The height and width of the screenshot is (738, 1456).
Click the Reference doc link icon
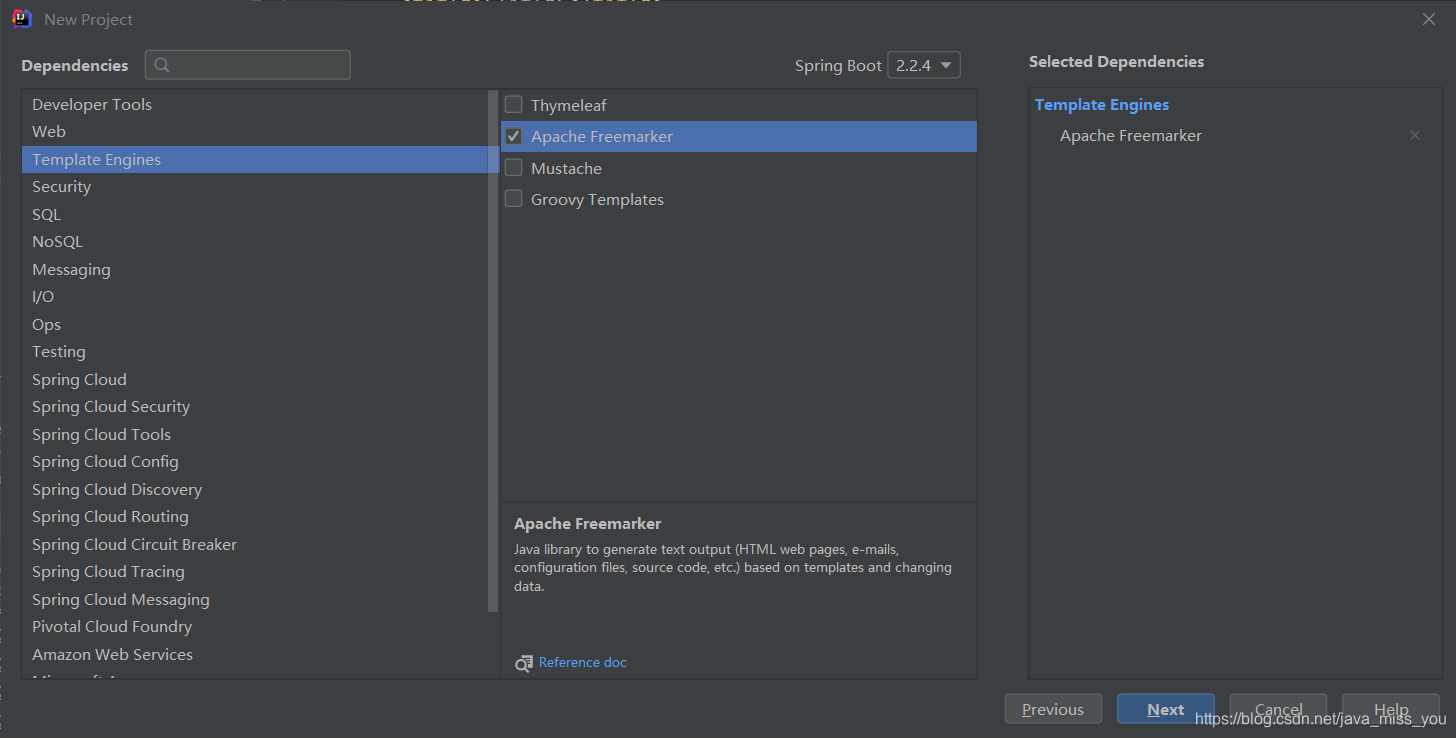coord(524,663)
